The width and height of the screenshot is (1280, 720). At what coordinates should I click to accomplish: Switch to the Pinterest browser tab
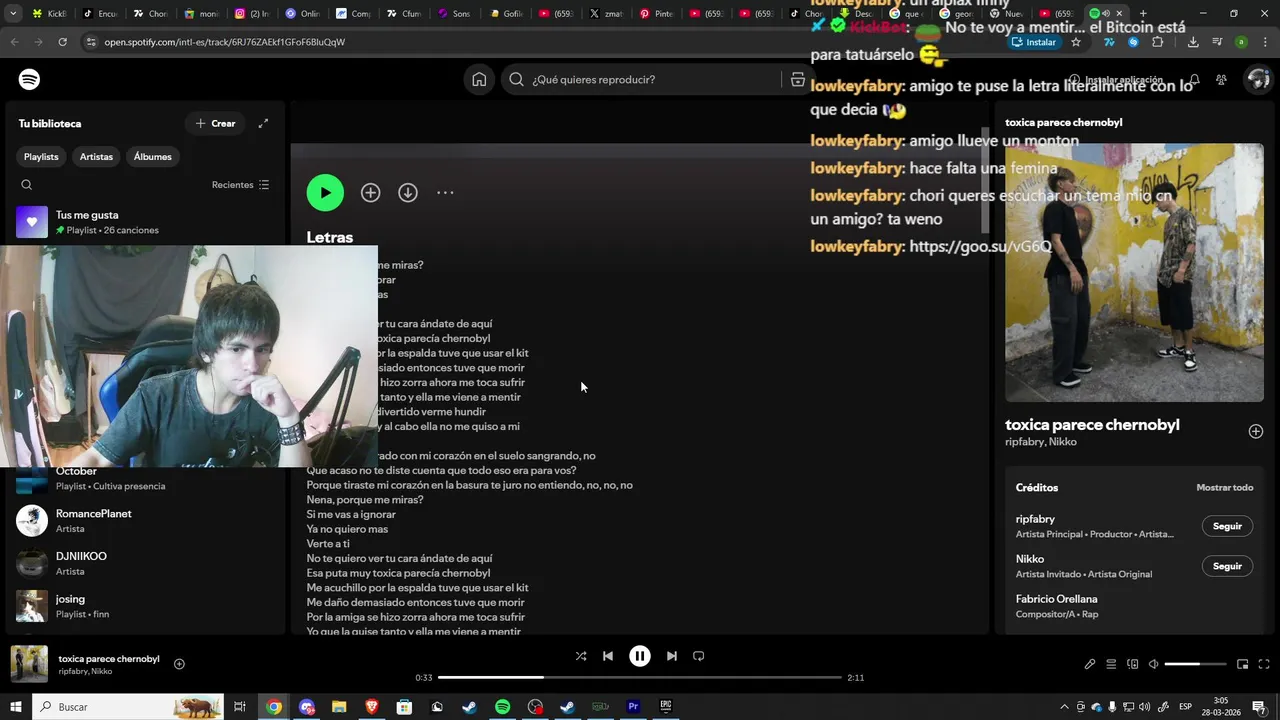click(657, 14)
